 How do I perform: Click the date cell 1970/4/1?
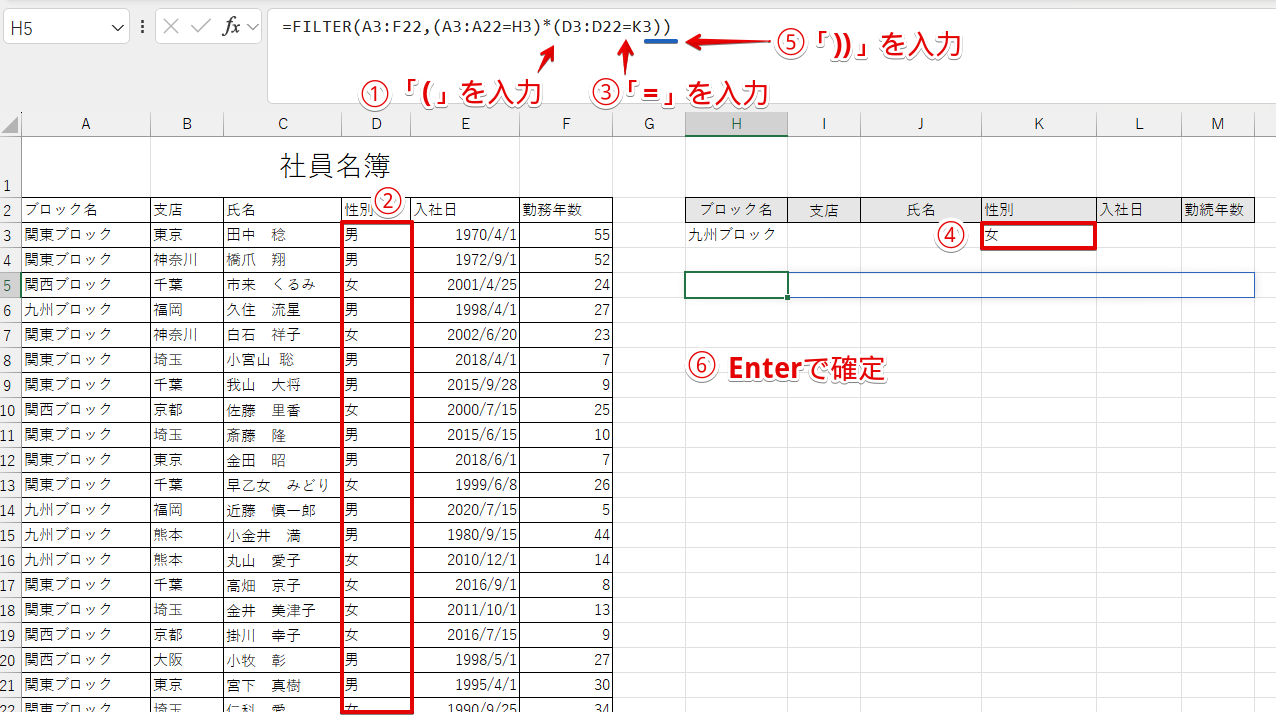(465, 235)
